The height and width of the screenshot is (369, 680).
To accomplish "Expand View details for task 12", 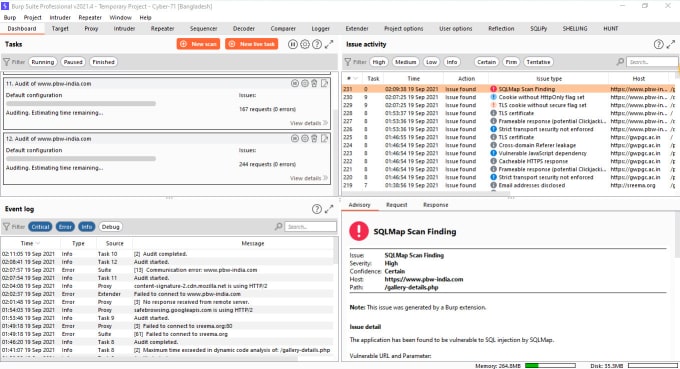I will (309, 178).
